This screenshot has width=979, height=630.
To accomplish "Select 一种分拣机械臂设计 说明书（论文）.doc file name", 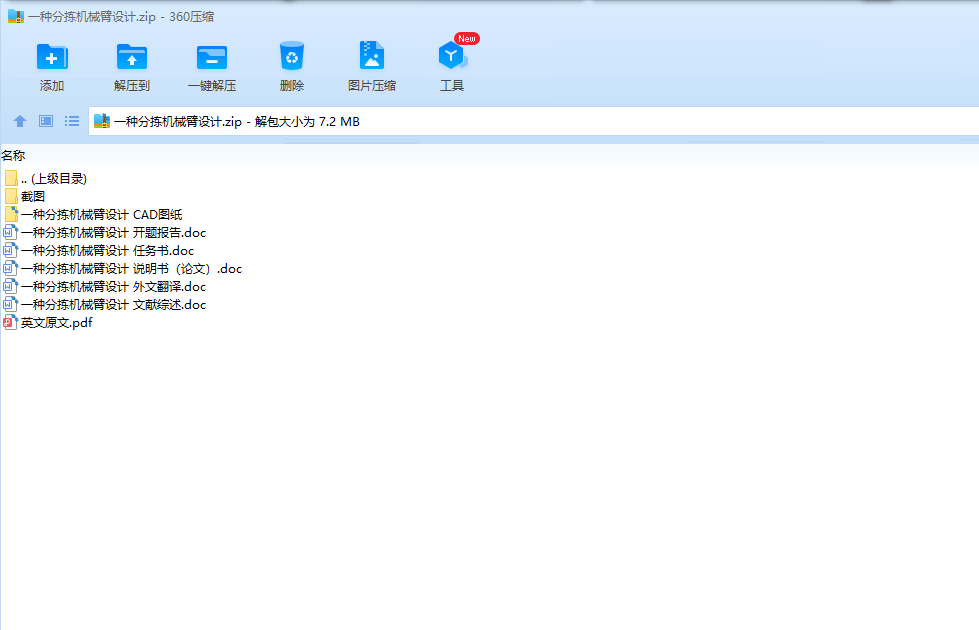I will coord(131,268).
